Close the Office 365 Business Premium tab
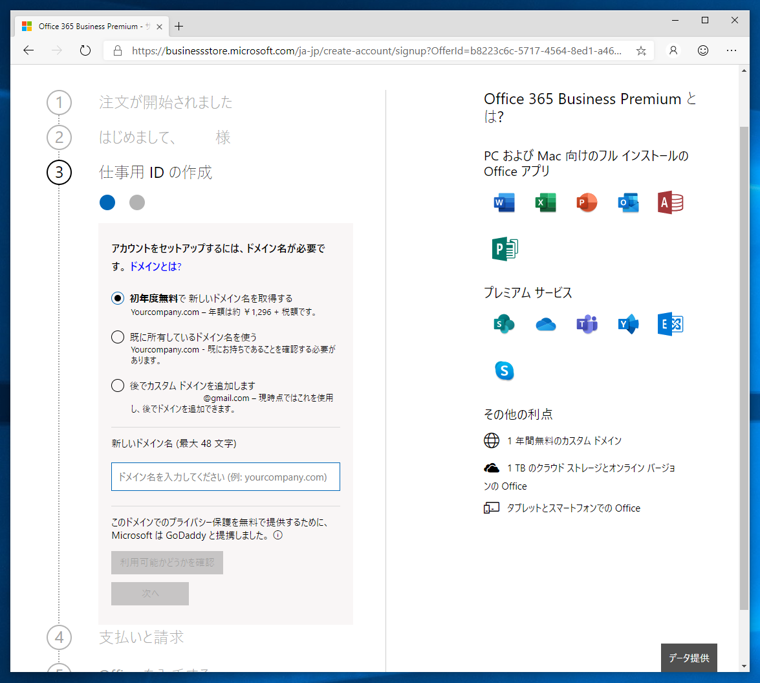 (x=159, y=27)
